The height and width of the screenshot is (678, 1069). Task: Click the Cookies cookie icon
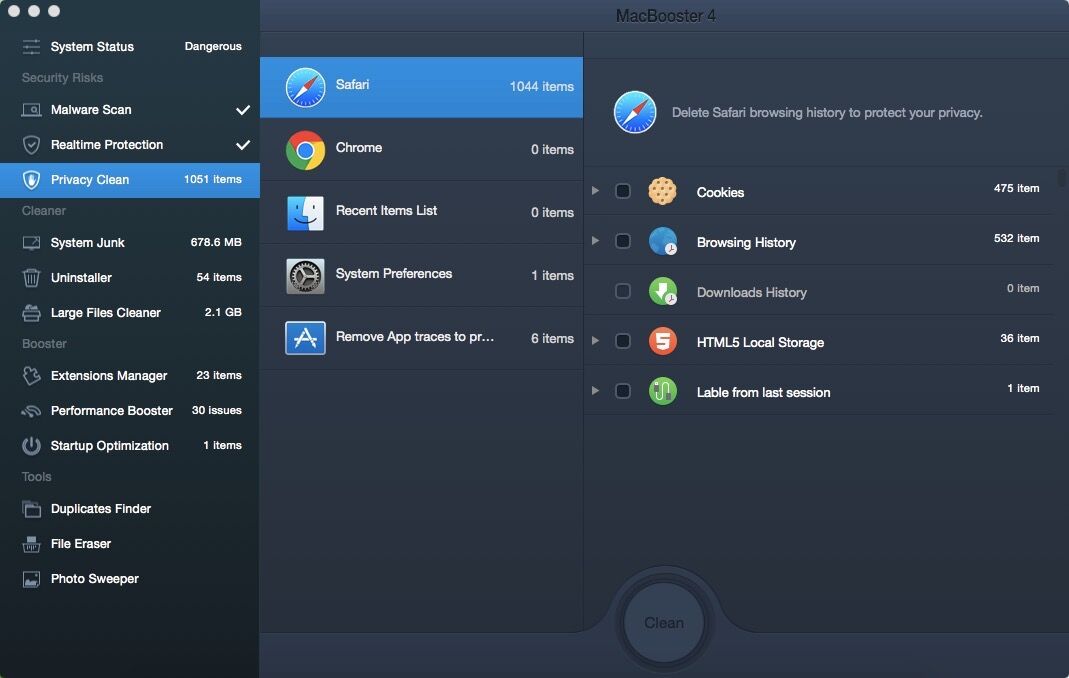pyautogui.click(x=662, y=191)
